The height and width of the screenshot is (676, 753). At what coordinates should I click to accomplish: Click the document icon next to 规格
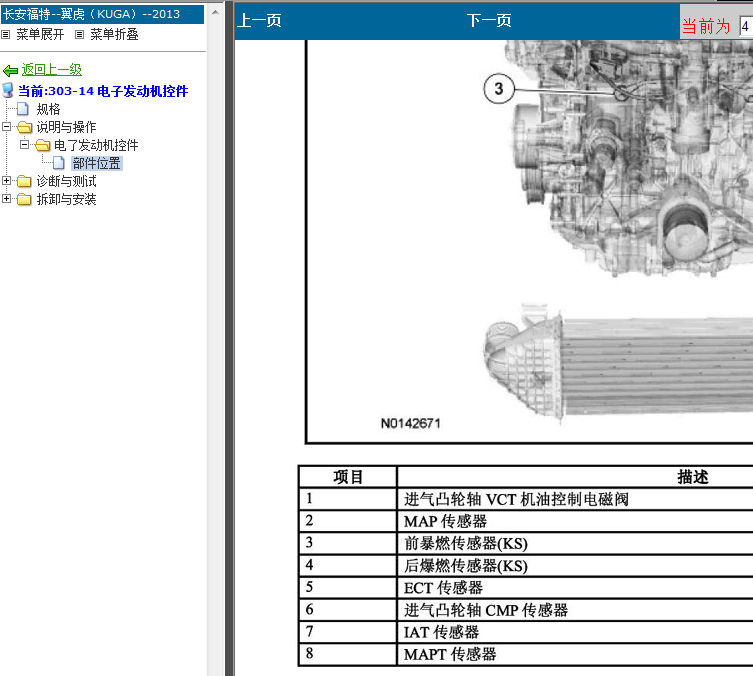coord(23,109)
